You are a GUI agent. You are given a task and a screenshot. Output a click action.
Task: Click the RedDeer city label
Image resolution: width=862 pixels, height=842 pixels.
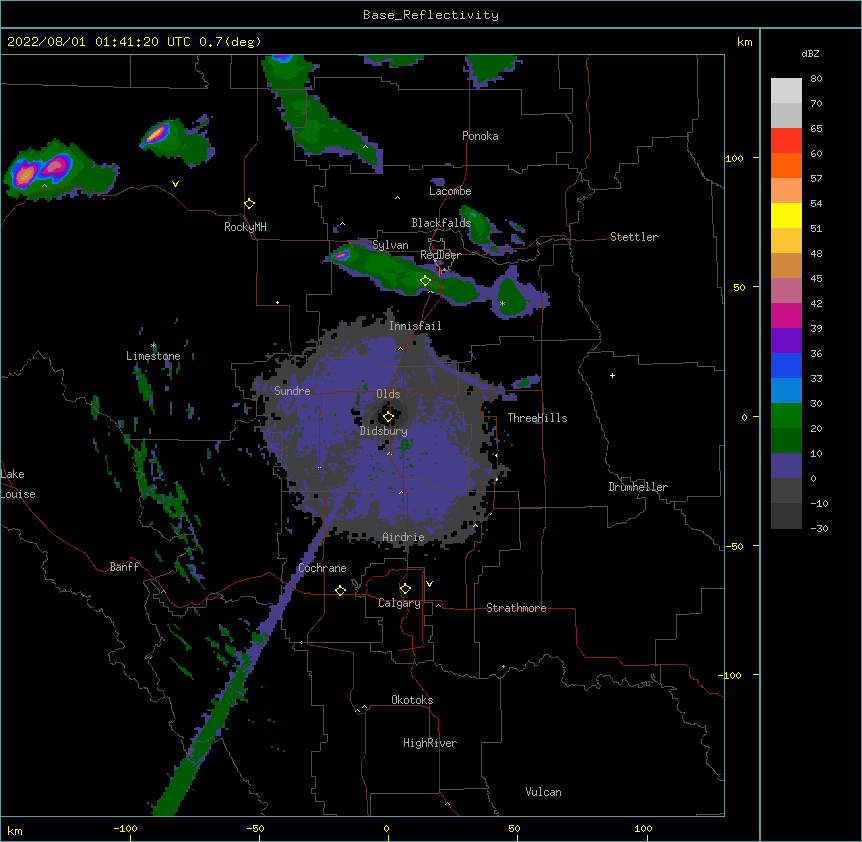coord(440,255)
